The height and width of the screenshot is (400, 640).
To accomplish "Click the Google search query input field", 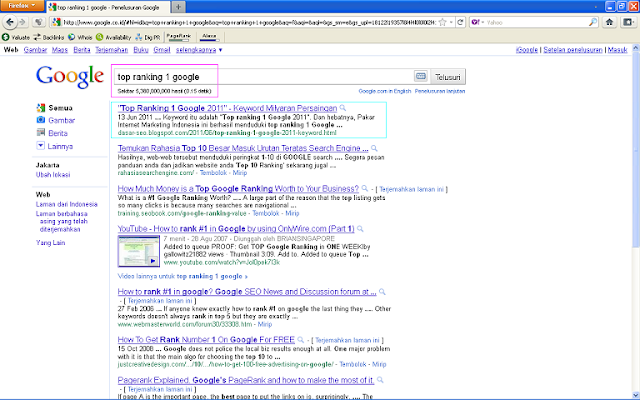I will point(263,77).
